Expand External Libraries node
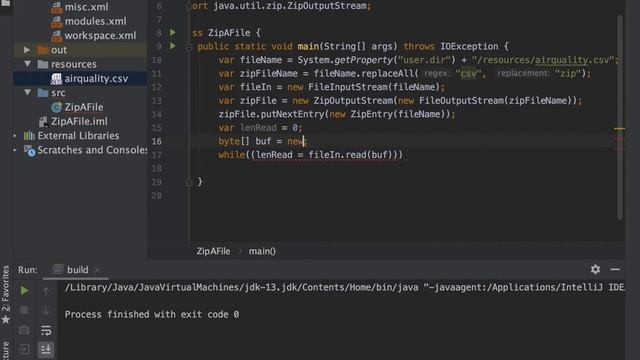Viewport: 640px width, 360px height. [x=15, y=136]
